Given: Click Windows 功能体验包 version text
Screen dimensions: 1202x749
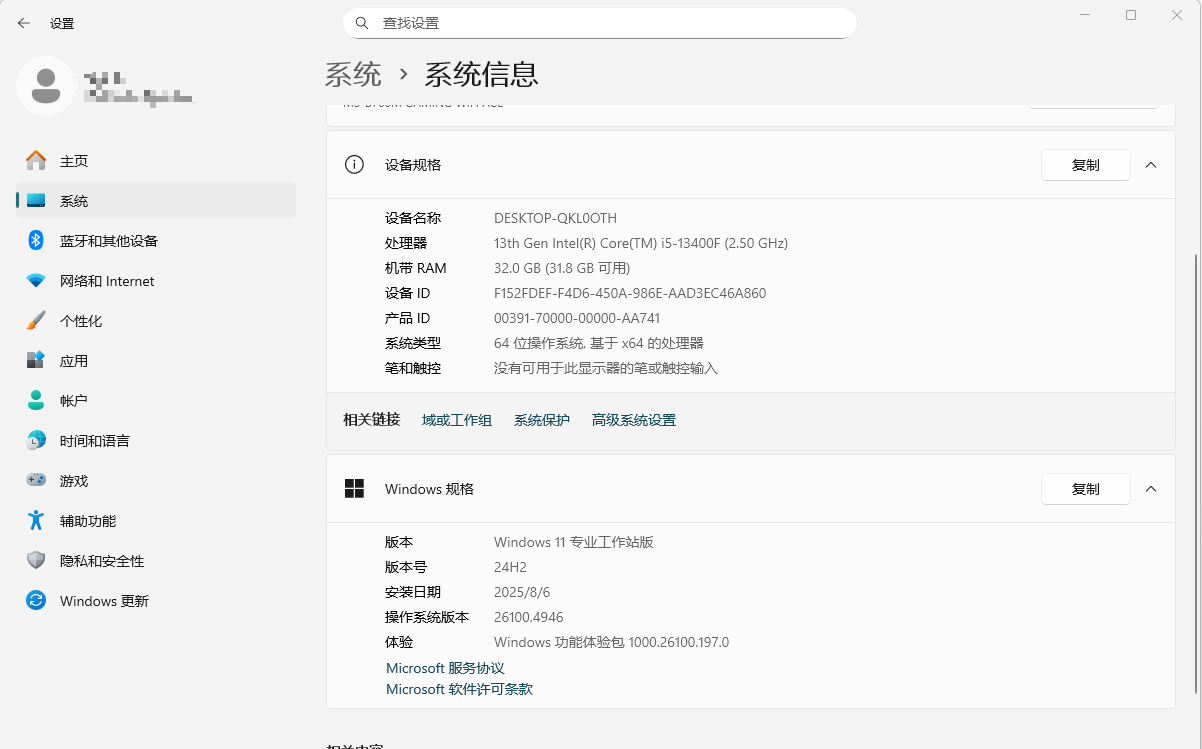Looking at the screenshot, I should coord(611,642).
